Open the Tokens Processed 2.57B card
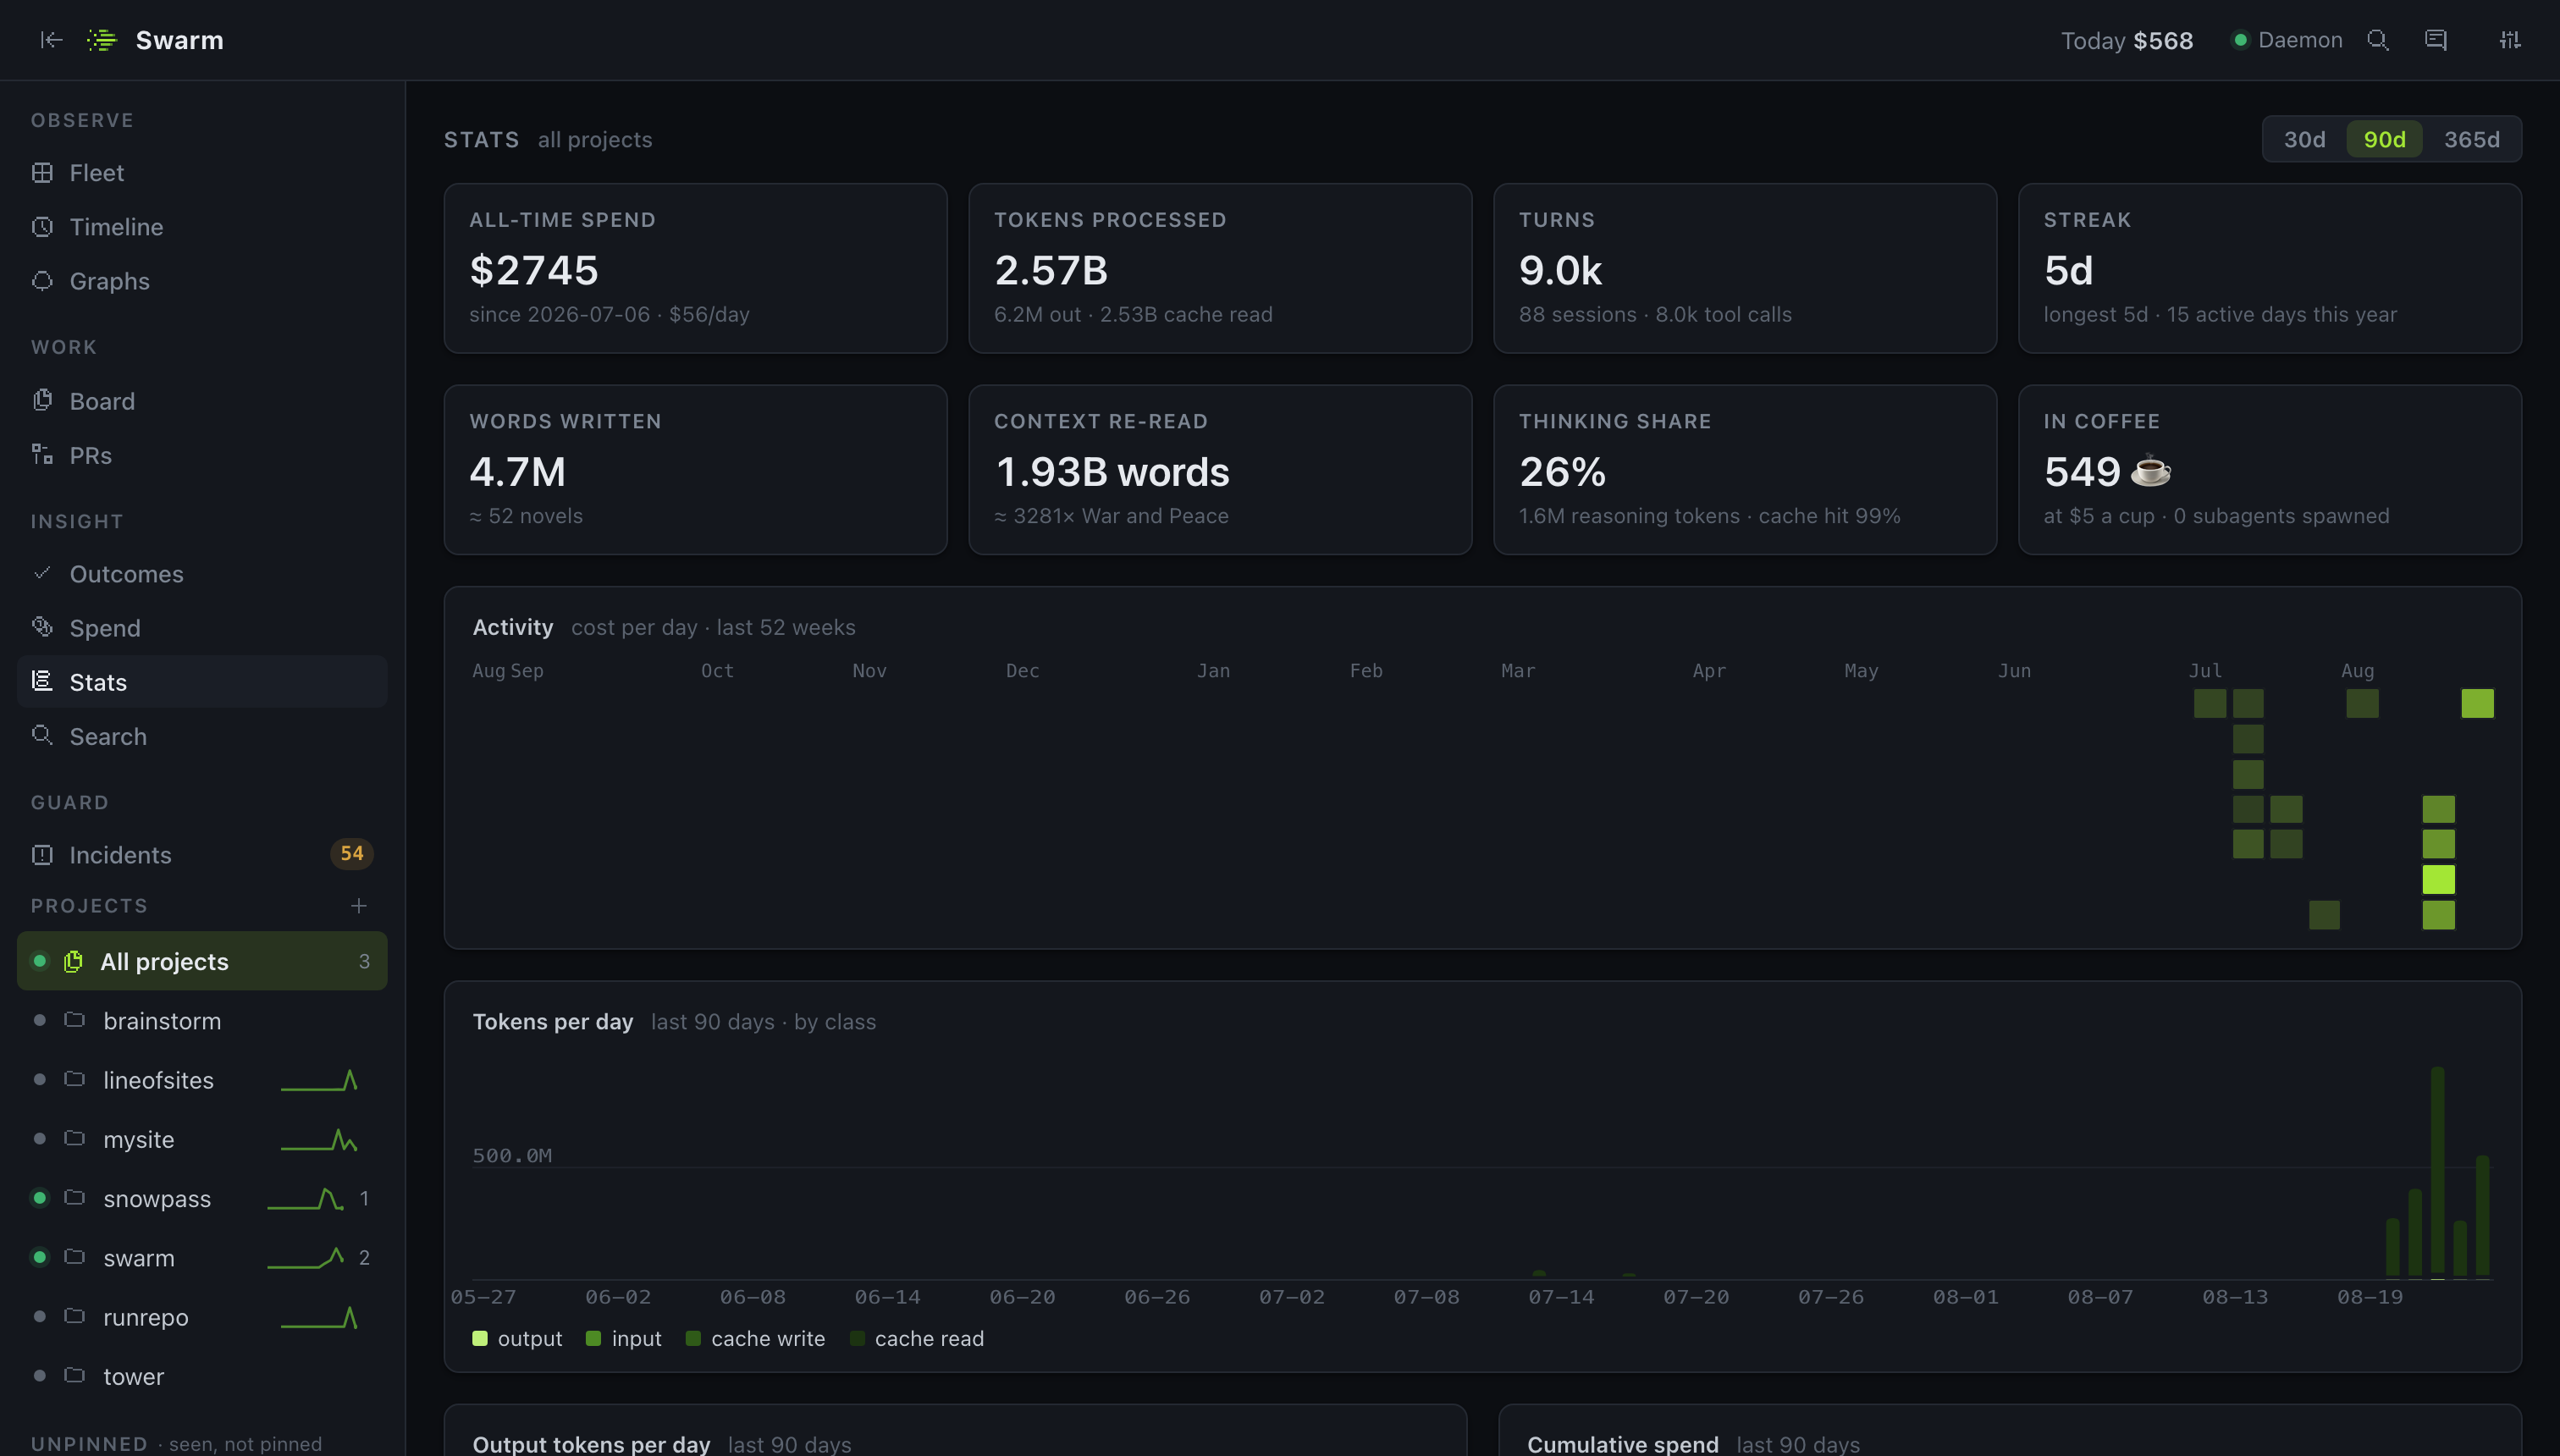 pos(1220,268)
